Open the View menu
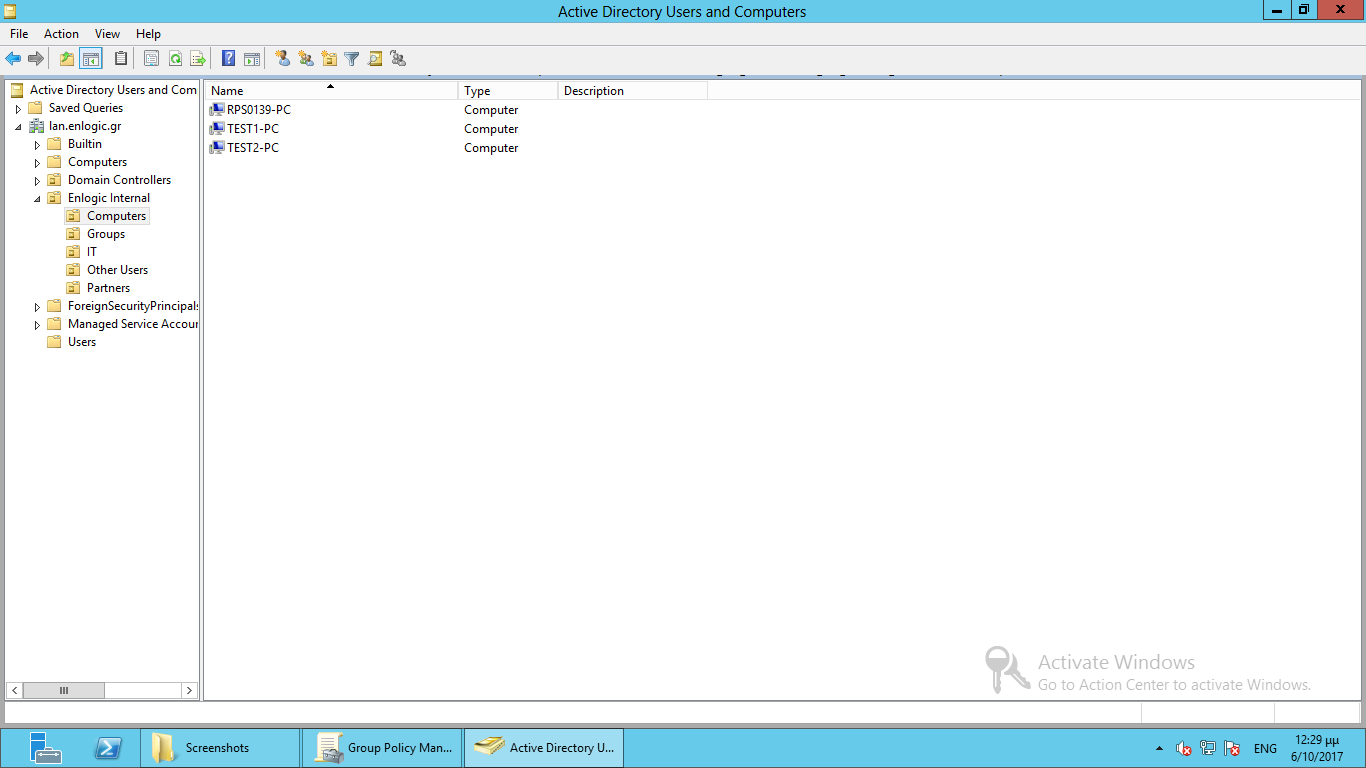 pos(107,34)
